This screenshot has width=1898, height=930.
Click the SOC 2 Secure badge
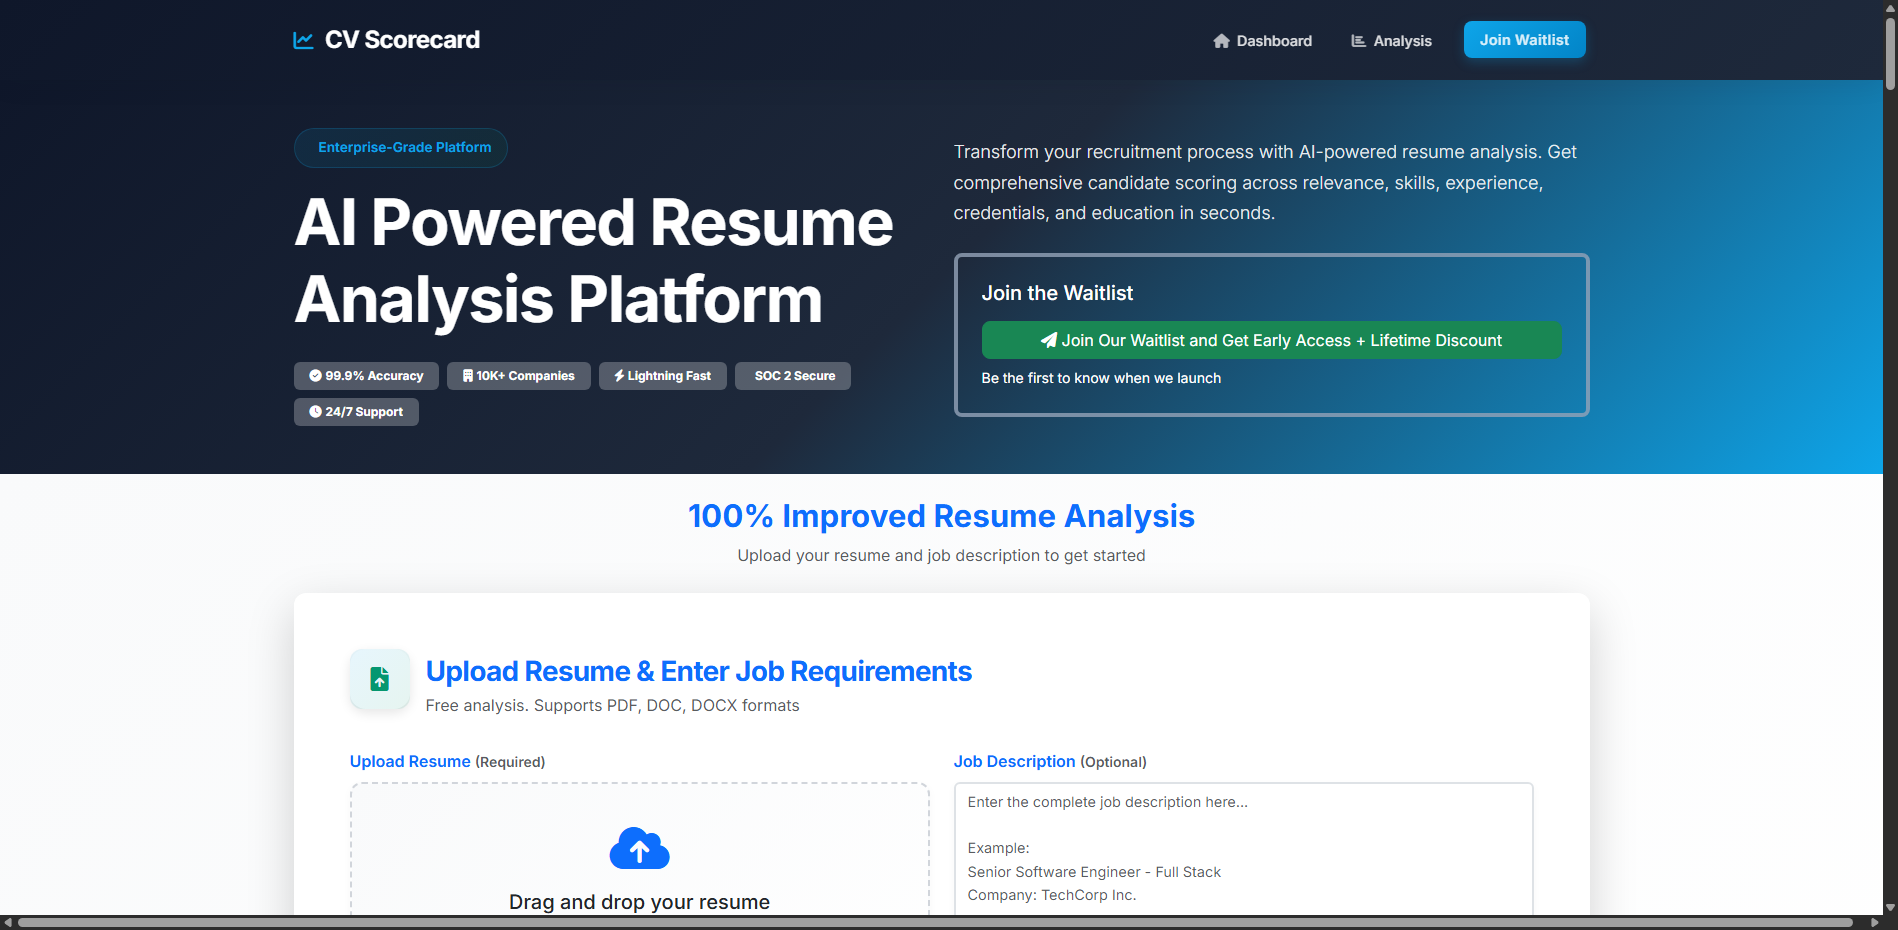792,376
